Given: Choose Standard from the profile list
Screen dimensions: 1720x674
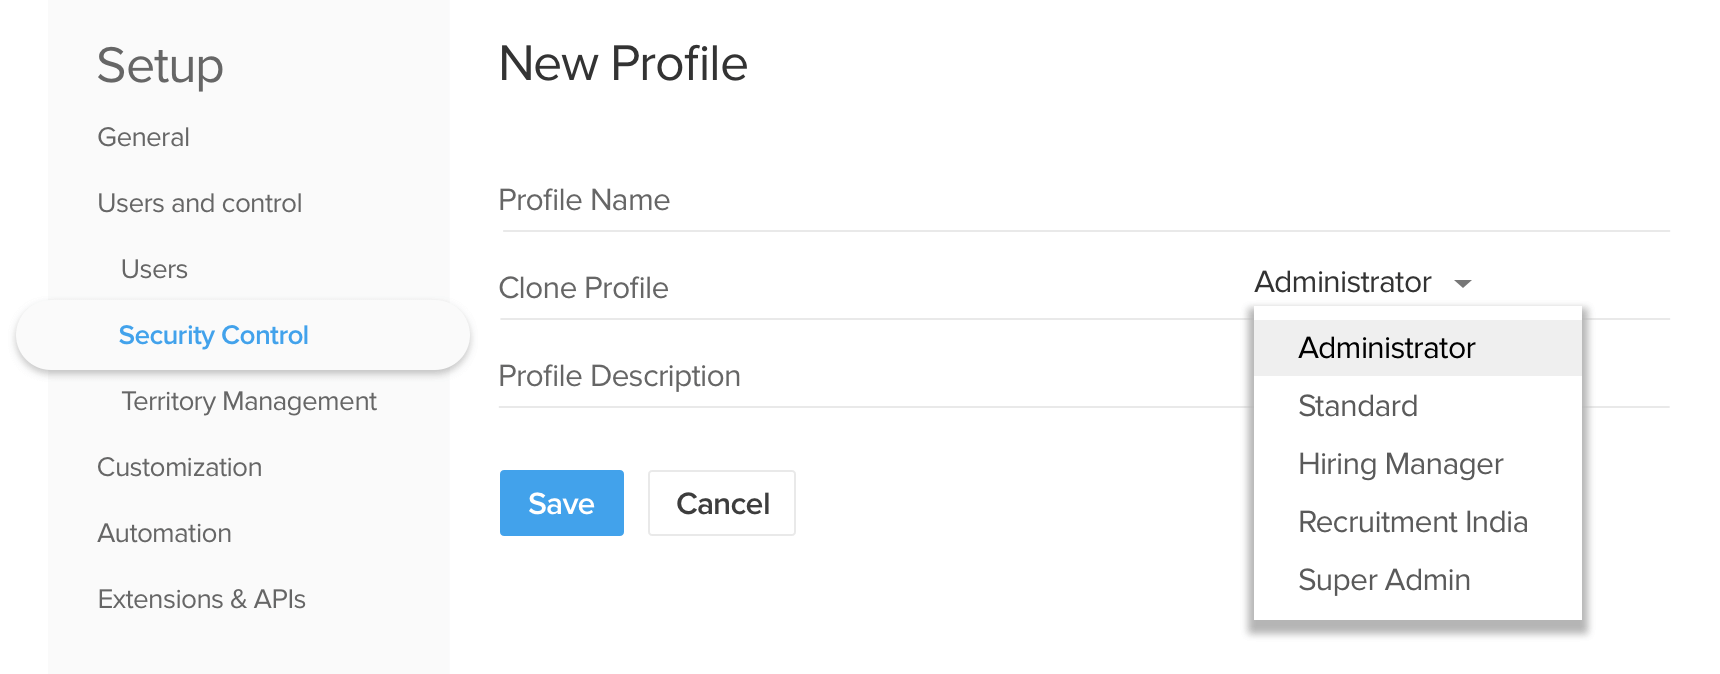Looking at the screenshot, I should [x=1357, y=406].
